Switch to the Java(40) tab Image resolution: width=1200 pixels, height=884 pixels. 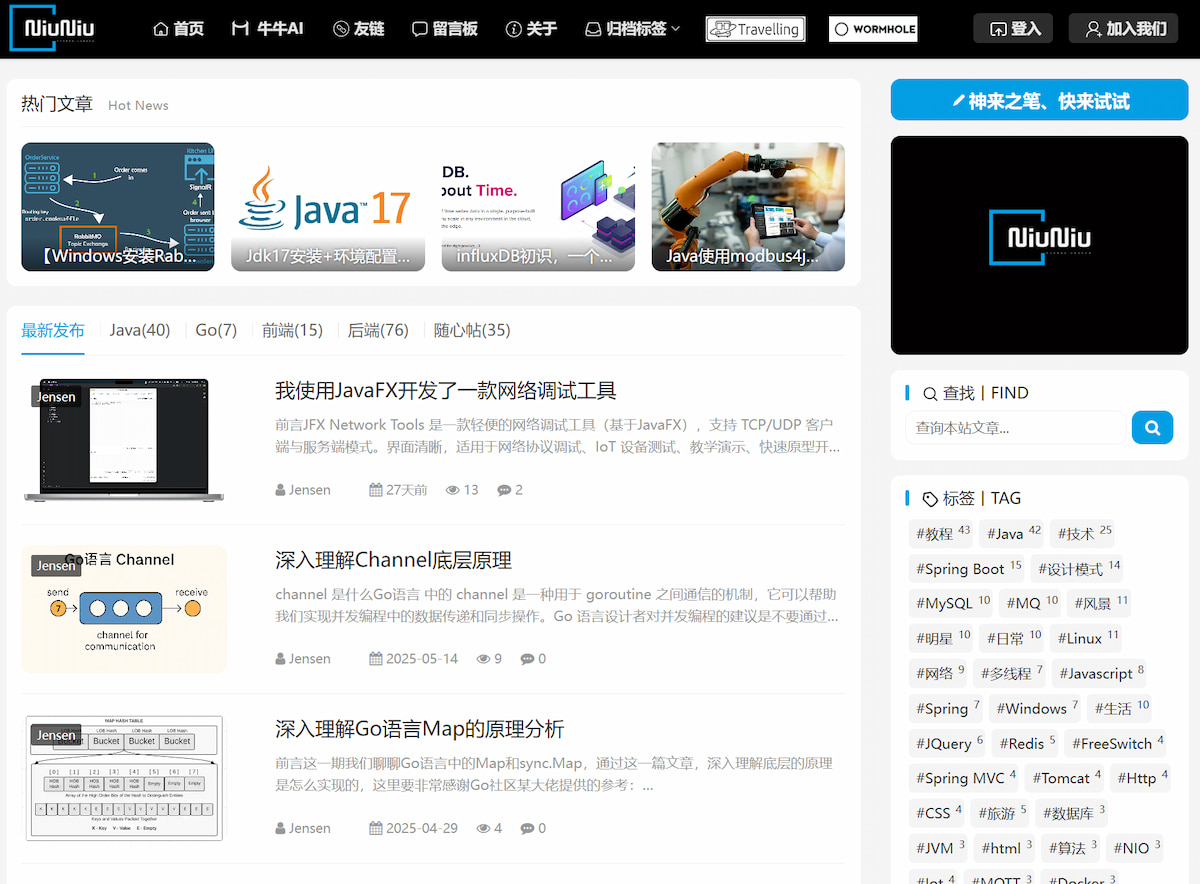click(140, 330)
